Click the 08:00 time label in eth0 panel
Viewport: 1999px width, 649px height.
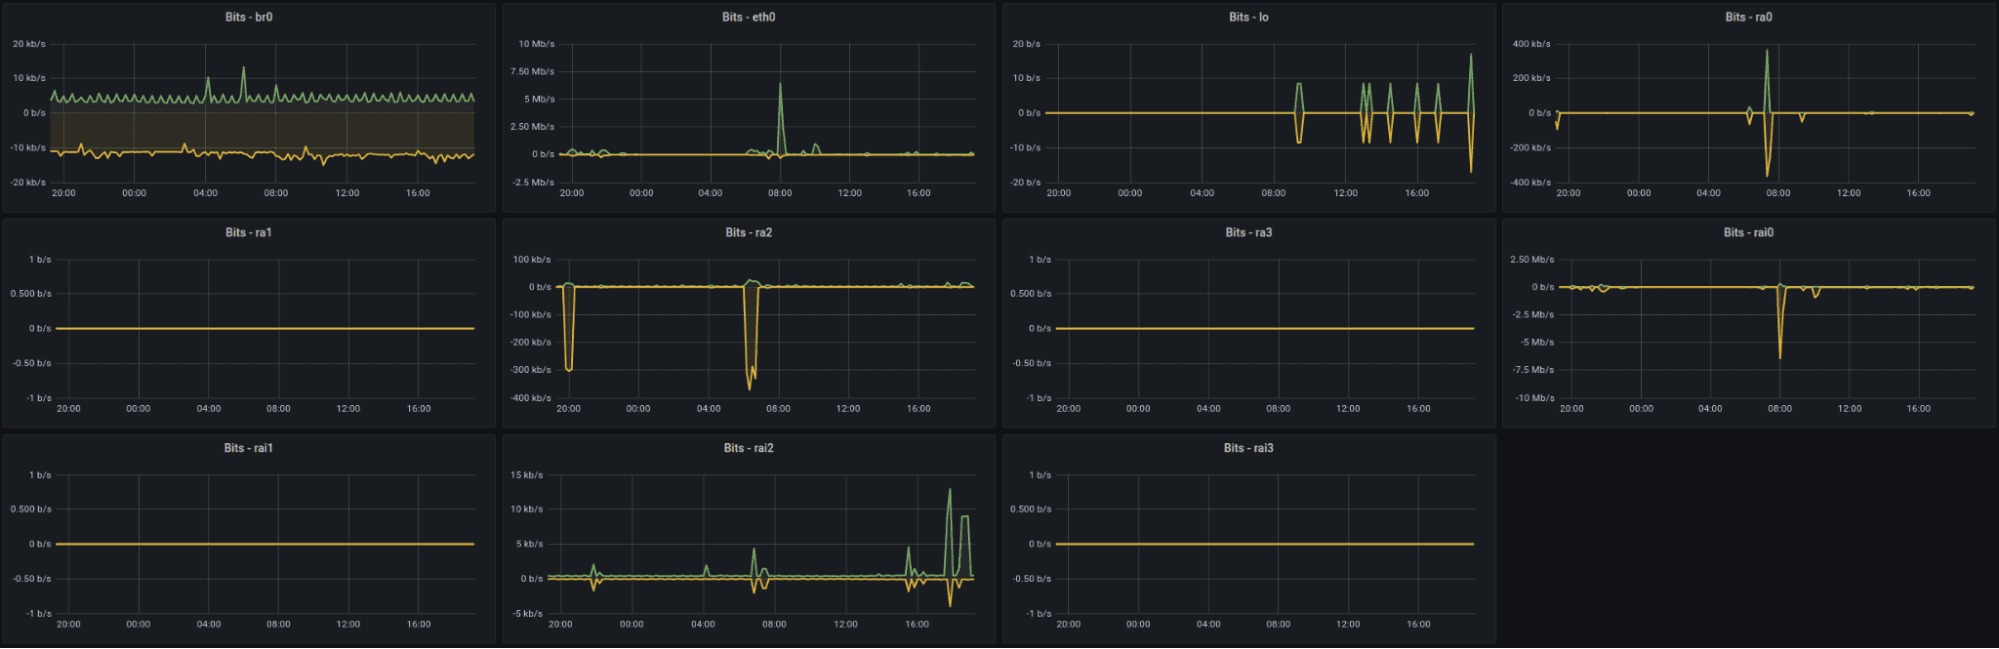point(780,193)
